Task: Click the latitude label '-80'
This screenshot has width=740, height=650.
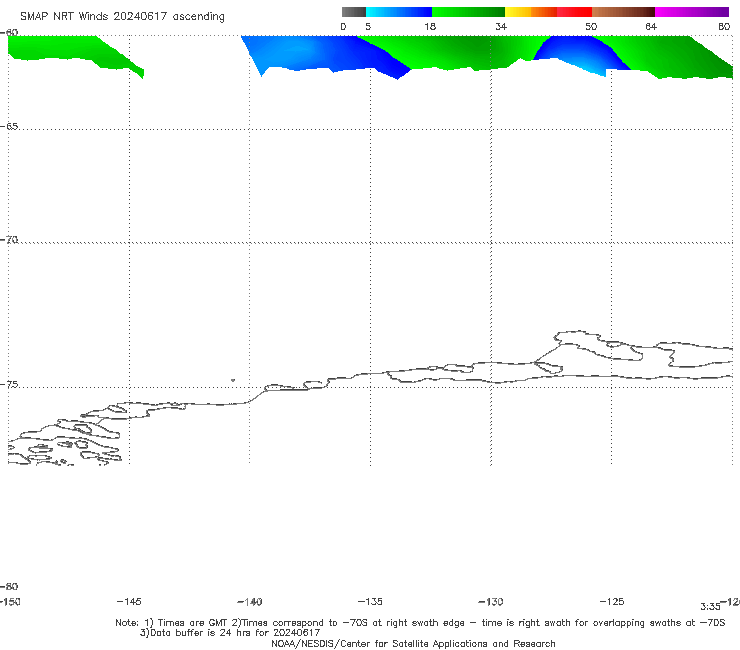Action: pos(9,587)
